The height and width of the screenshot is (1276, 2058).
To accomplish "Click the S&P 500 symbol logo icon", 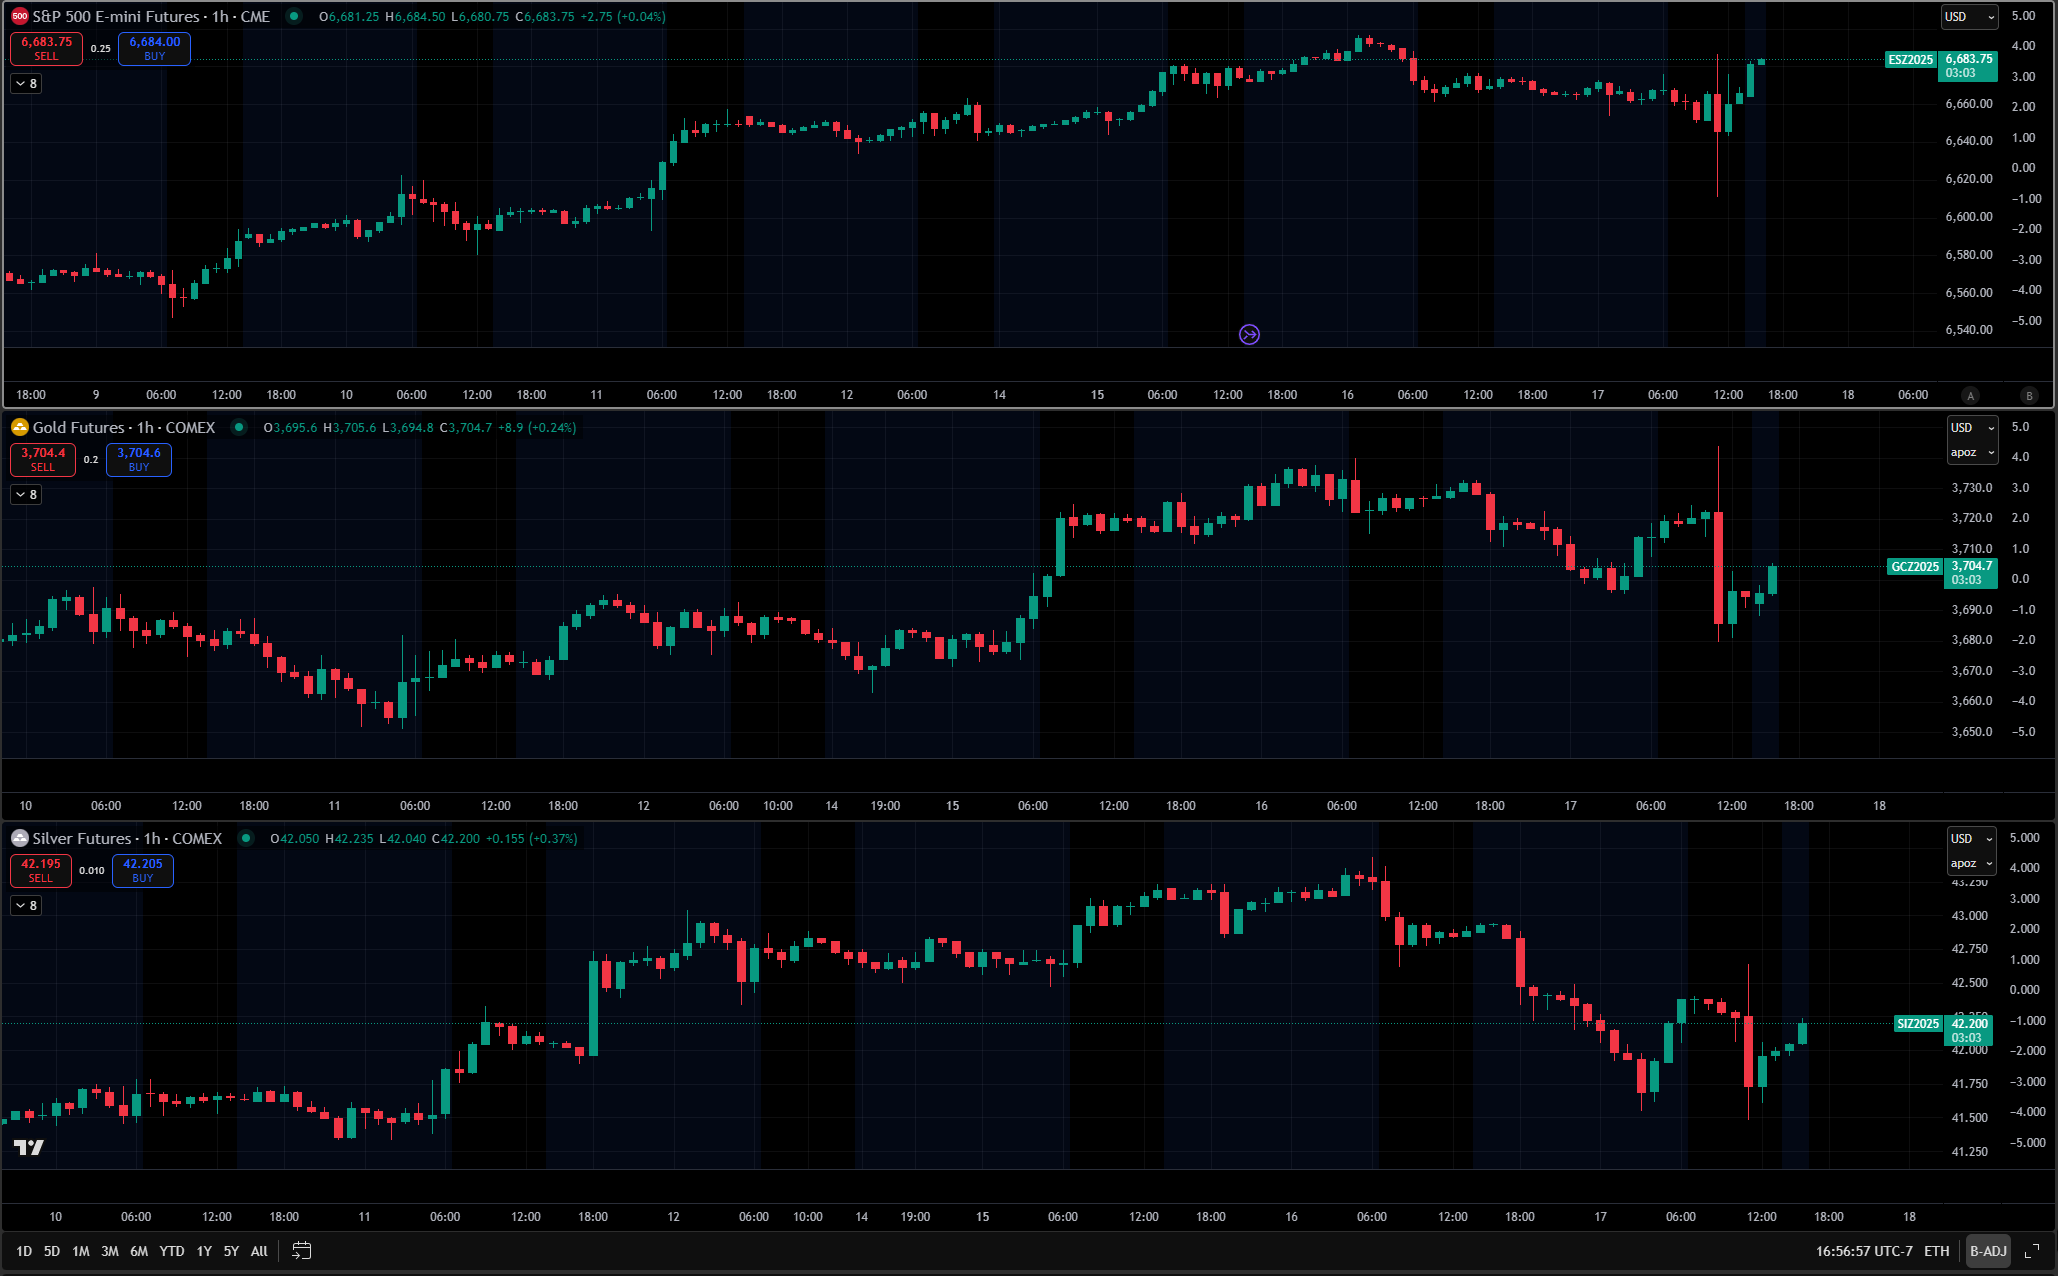I will coord(19,16).
